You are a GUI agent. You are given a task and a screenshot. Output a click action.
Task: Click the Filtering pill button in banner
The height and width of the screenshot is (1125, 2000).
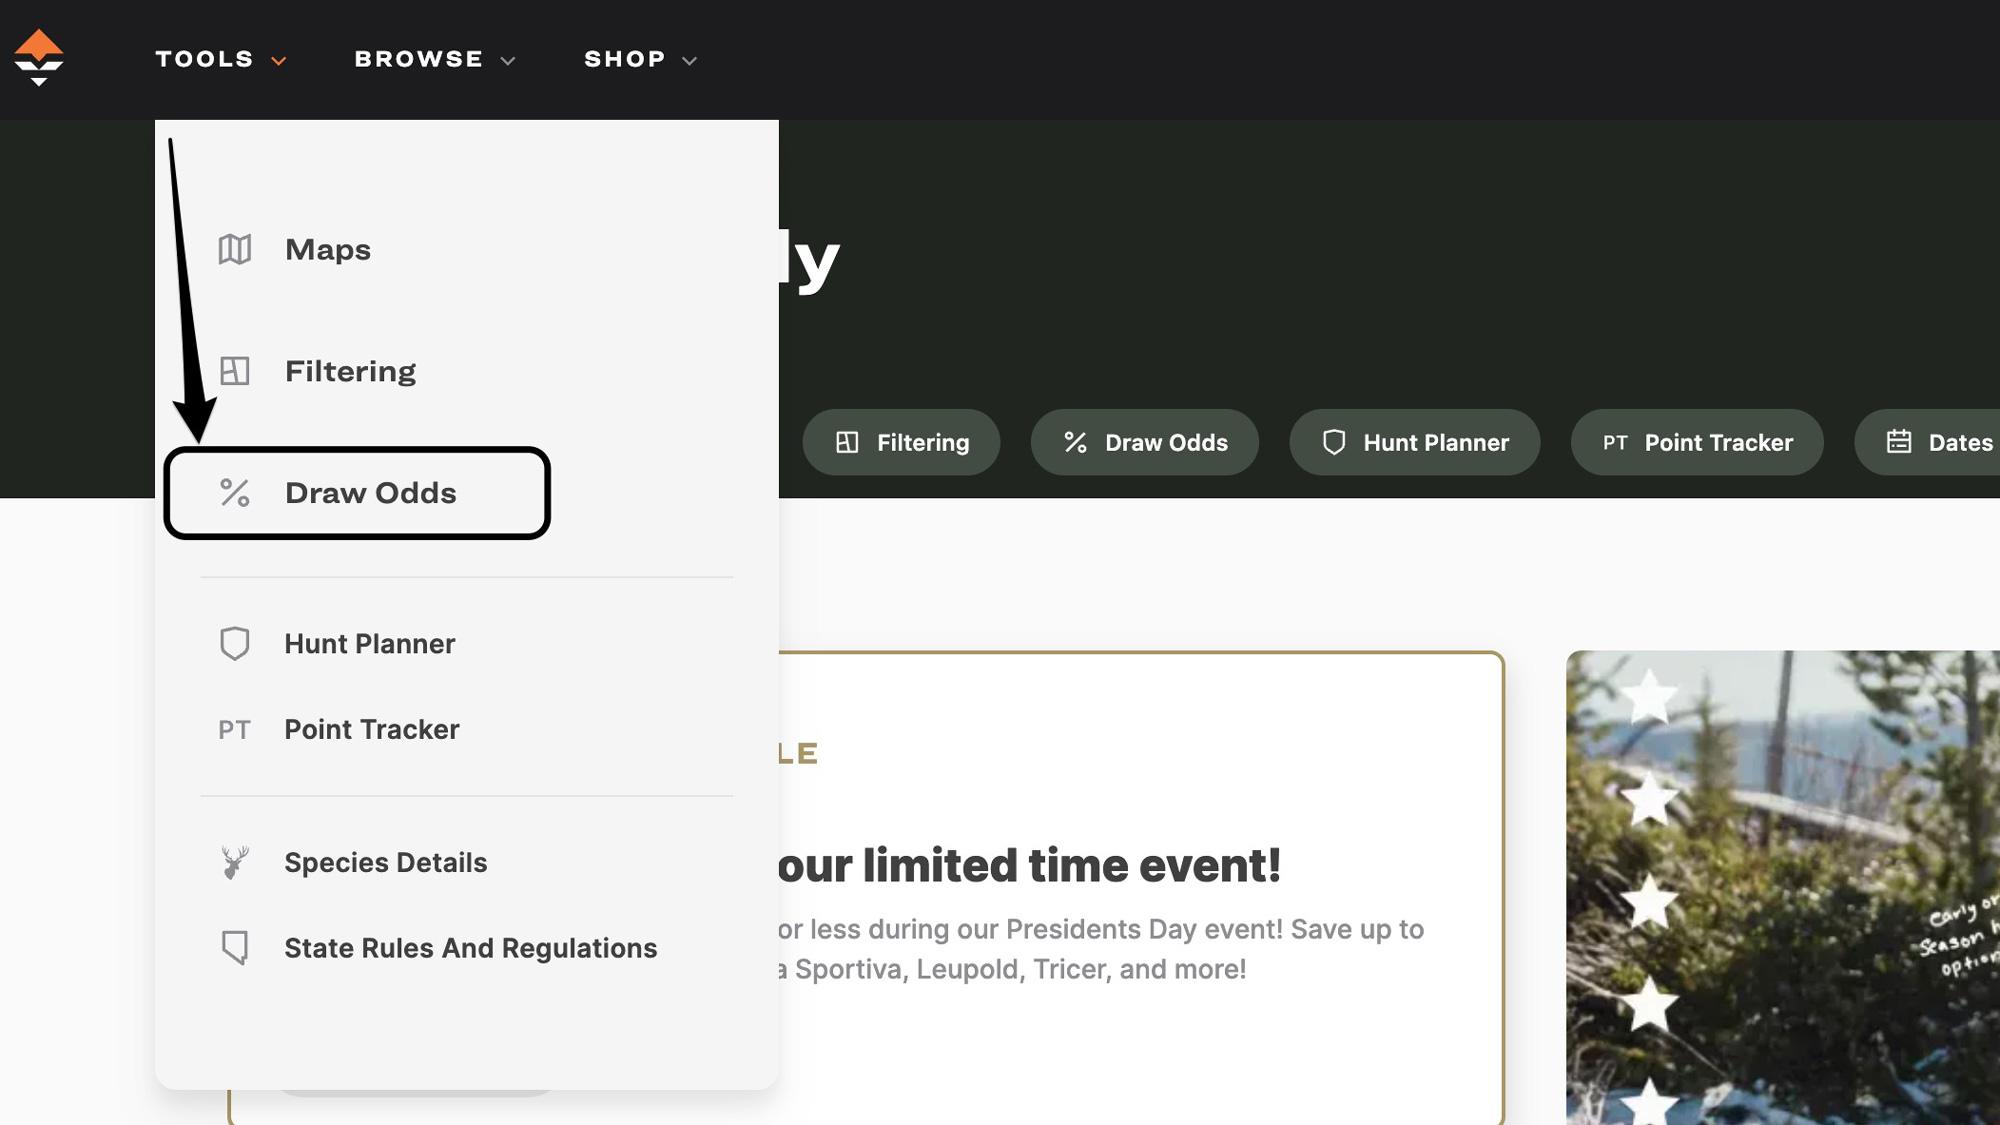[x=901, y=442]
